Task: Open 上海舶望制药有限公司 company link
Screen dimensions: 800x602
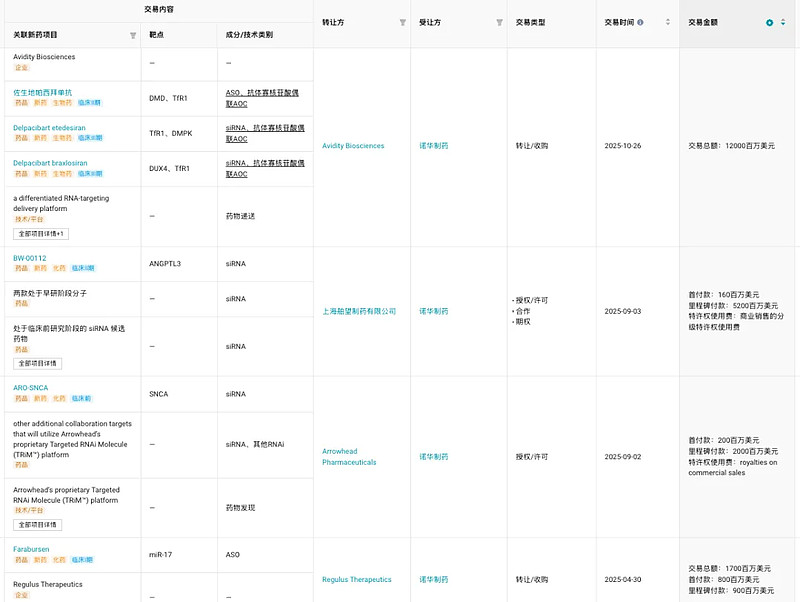Action: (x=359, y=311)
